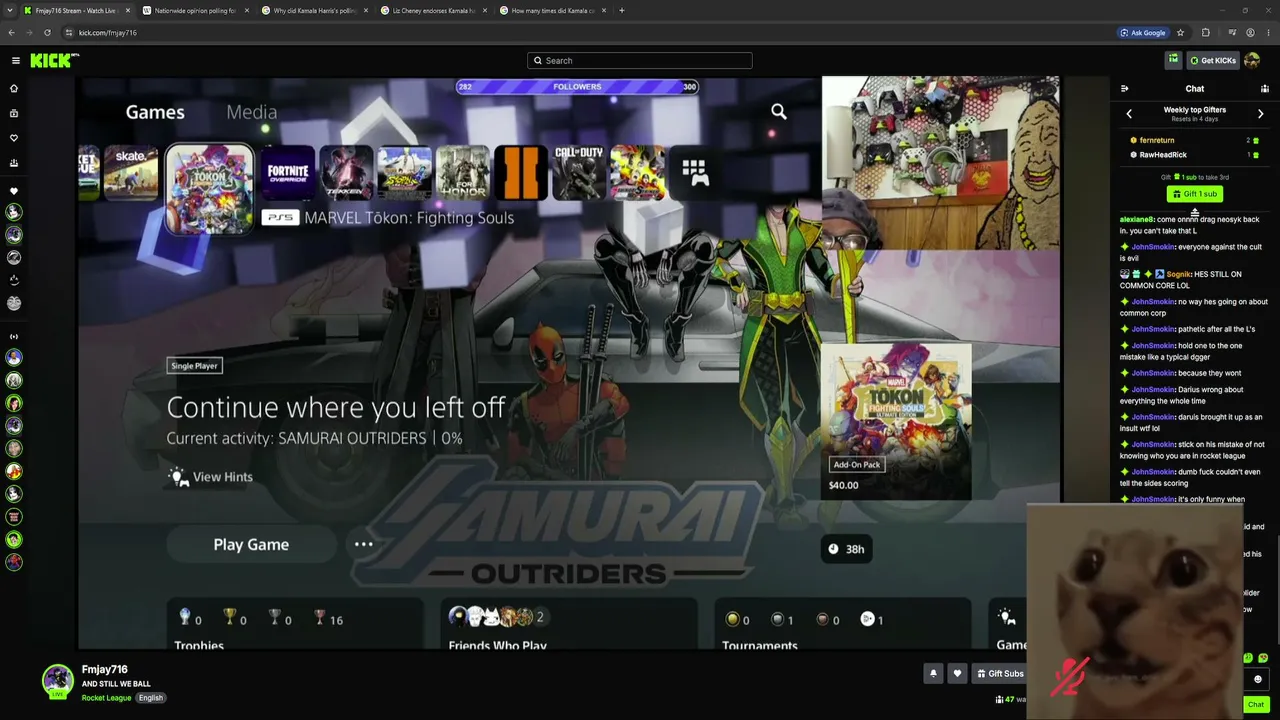Image resolution: width=1280 pixels, height=720 pixels.
Task: Click the Add-On Pack $40.00 card
Action: [x=895, y=420]
